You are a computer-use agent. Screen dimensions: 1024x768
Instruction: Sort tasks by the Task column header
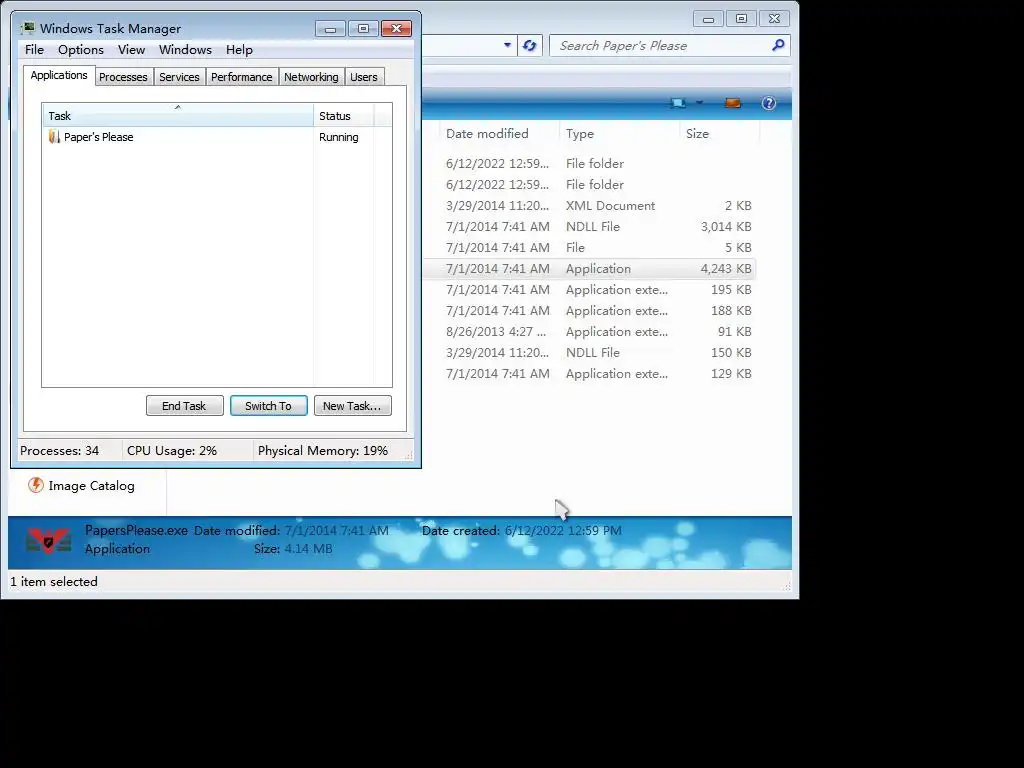pos(178,116)
